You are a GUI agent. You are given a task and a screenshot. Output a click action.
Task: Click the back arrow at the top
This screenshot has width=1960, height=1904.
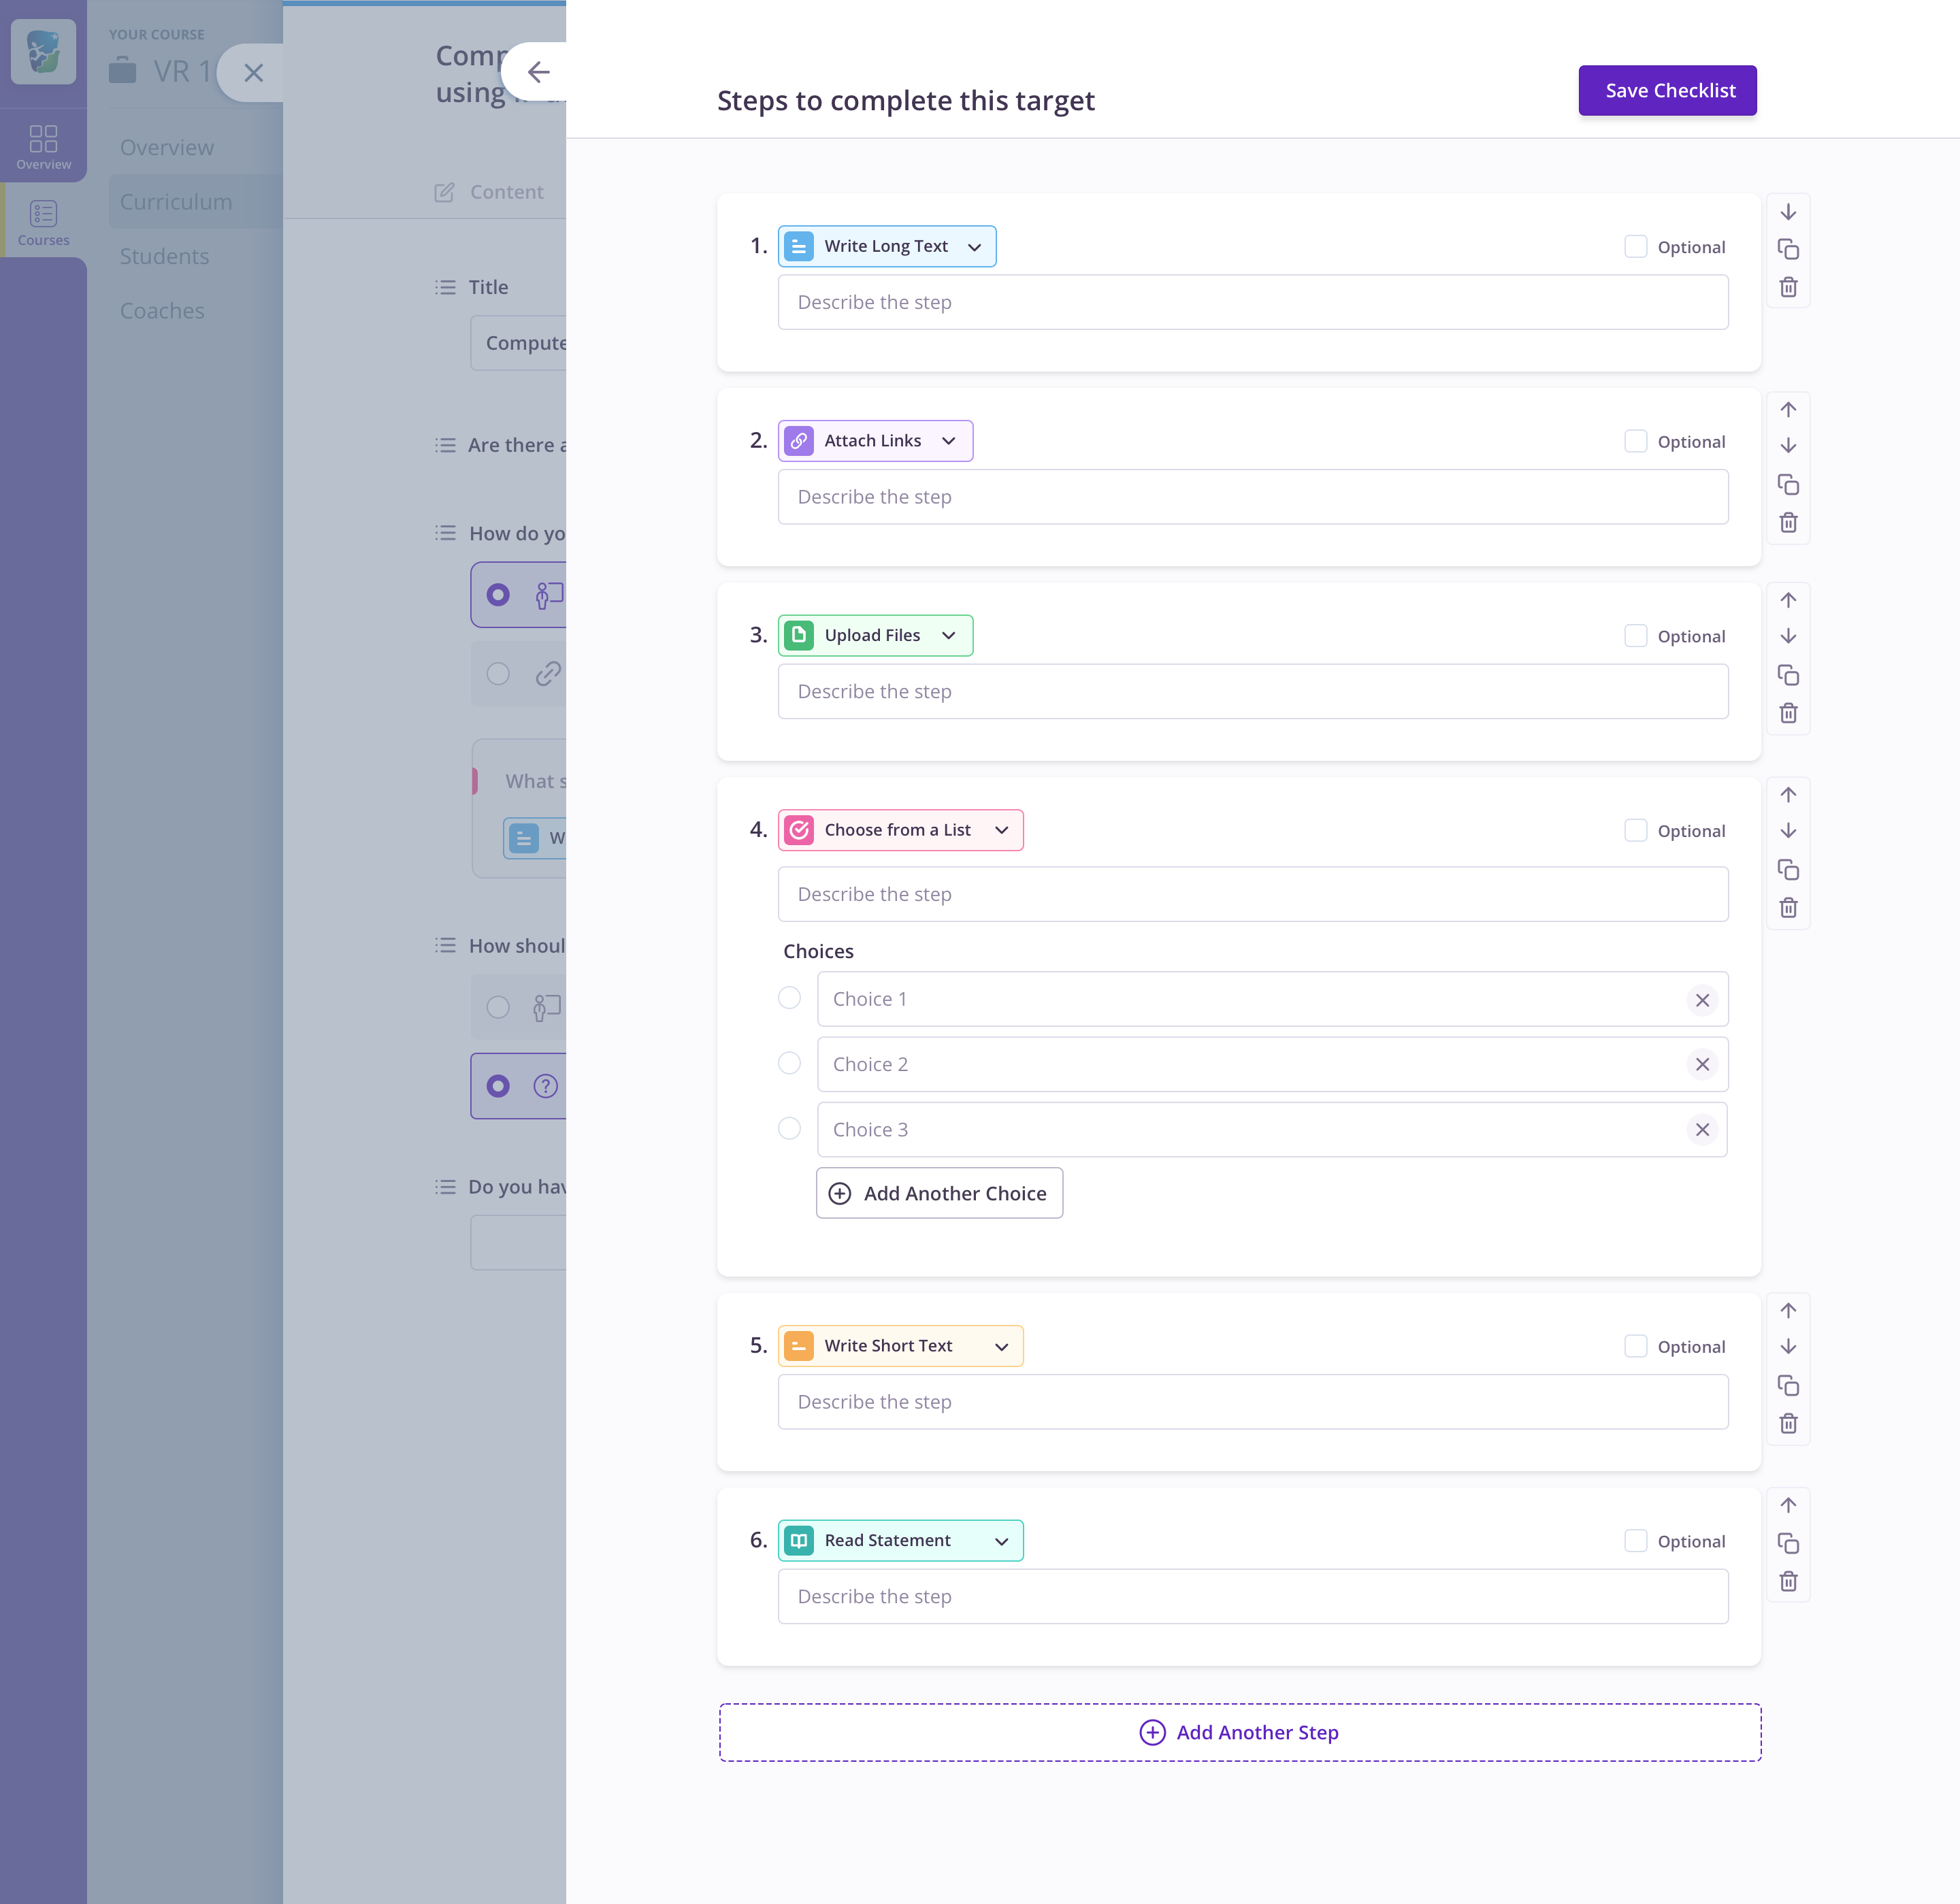coord(539,71)
